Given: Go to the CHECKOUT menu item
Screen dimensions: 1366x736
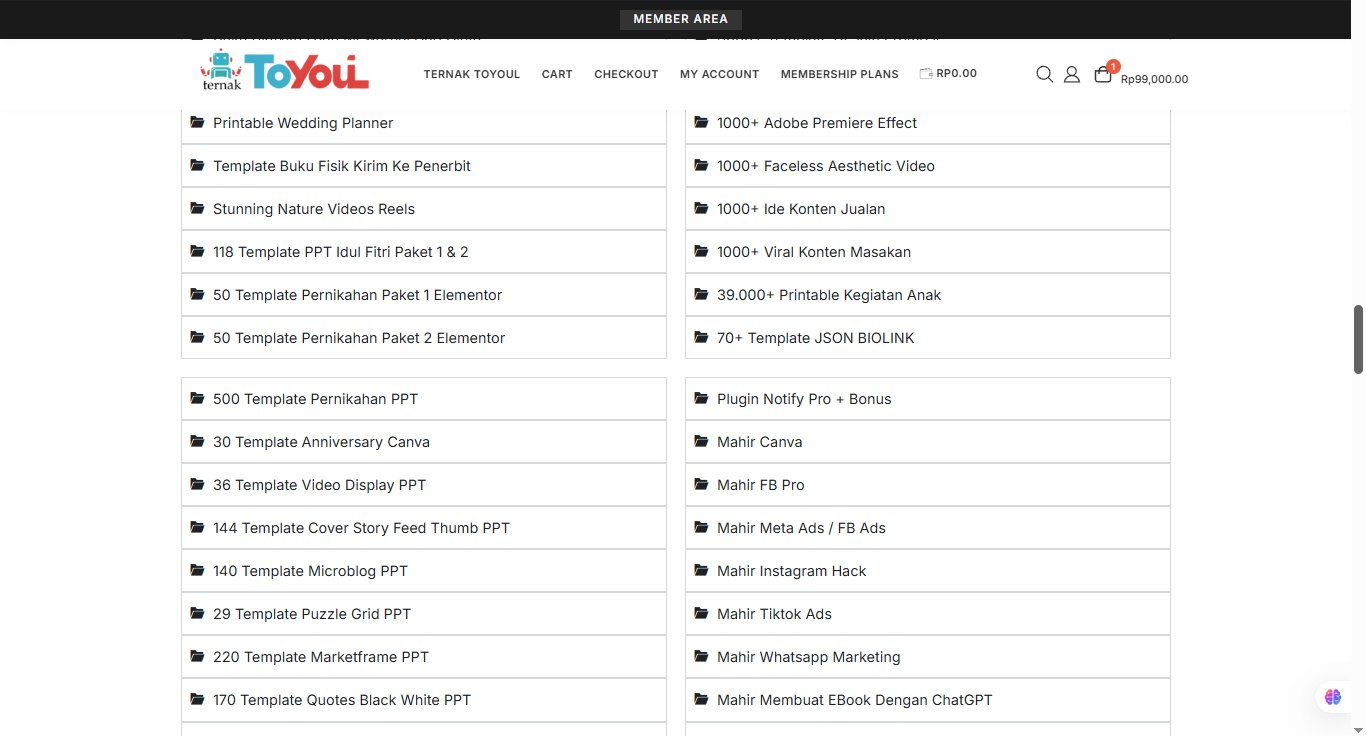Looking at the screenshot, I should pyautogui.click(x=626, y=74).
